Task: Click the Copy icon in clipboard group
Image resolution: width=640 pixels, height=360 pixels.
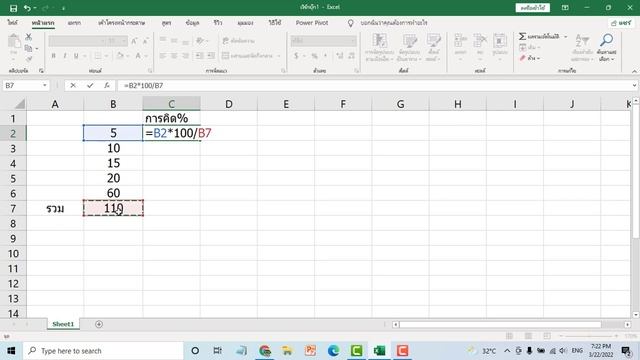Action: click(x=28, y=49)
